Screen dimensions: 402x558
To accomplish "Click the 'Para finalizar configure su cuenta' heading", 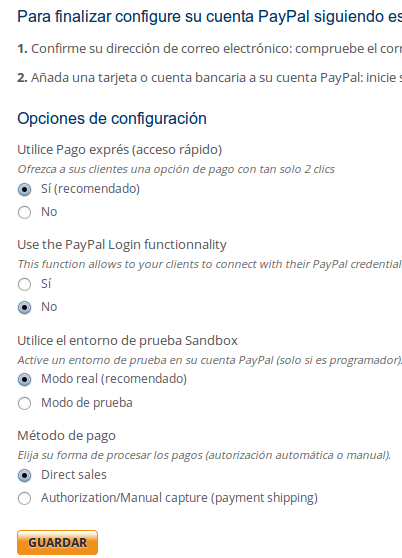I will point(210,16).
